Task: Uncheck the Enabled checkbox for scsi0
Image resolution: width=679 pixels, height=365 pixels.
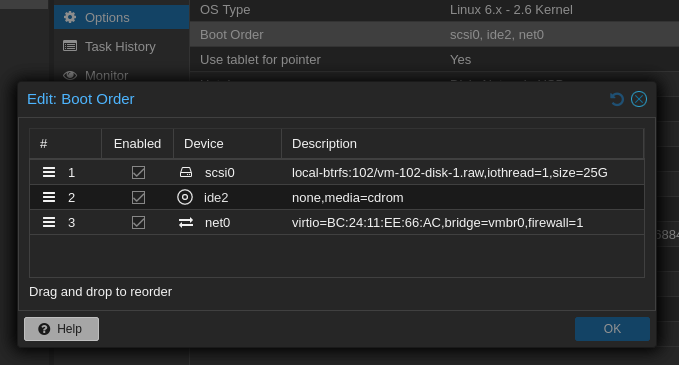Action: [138, 172]
